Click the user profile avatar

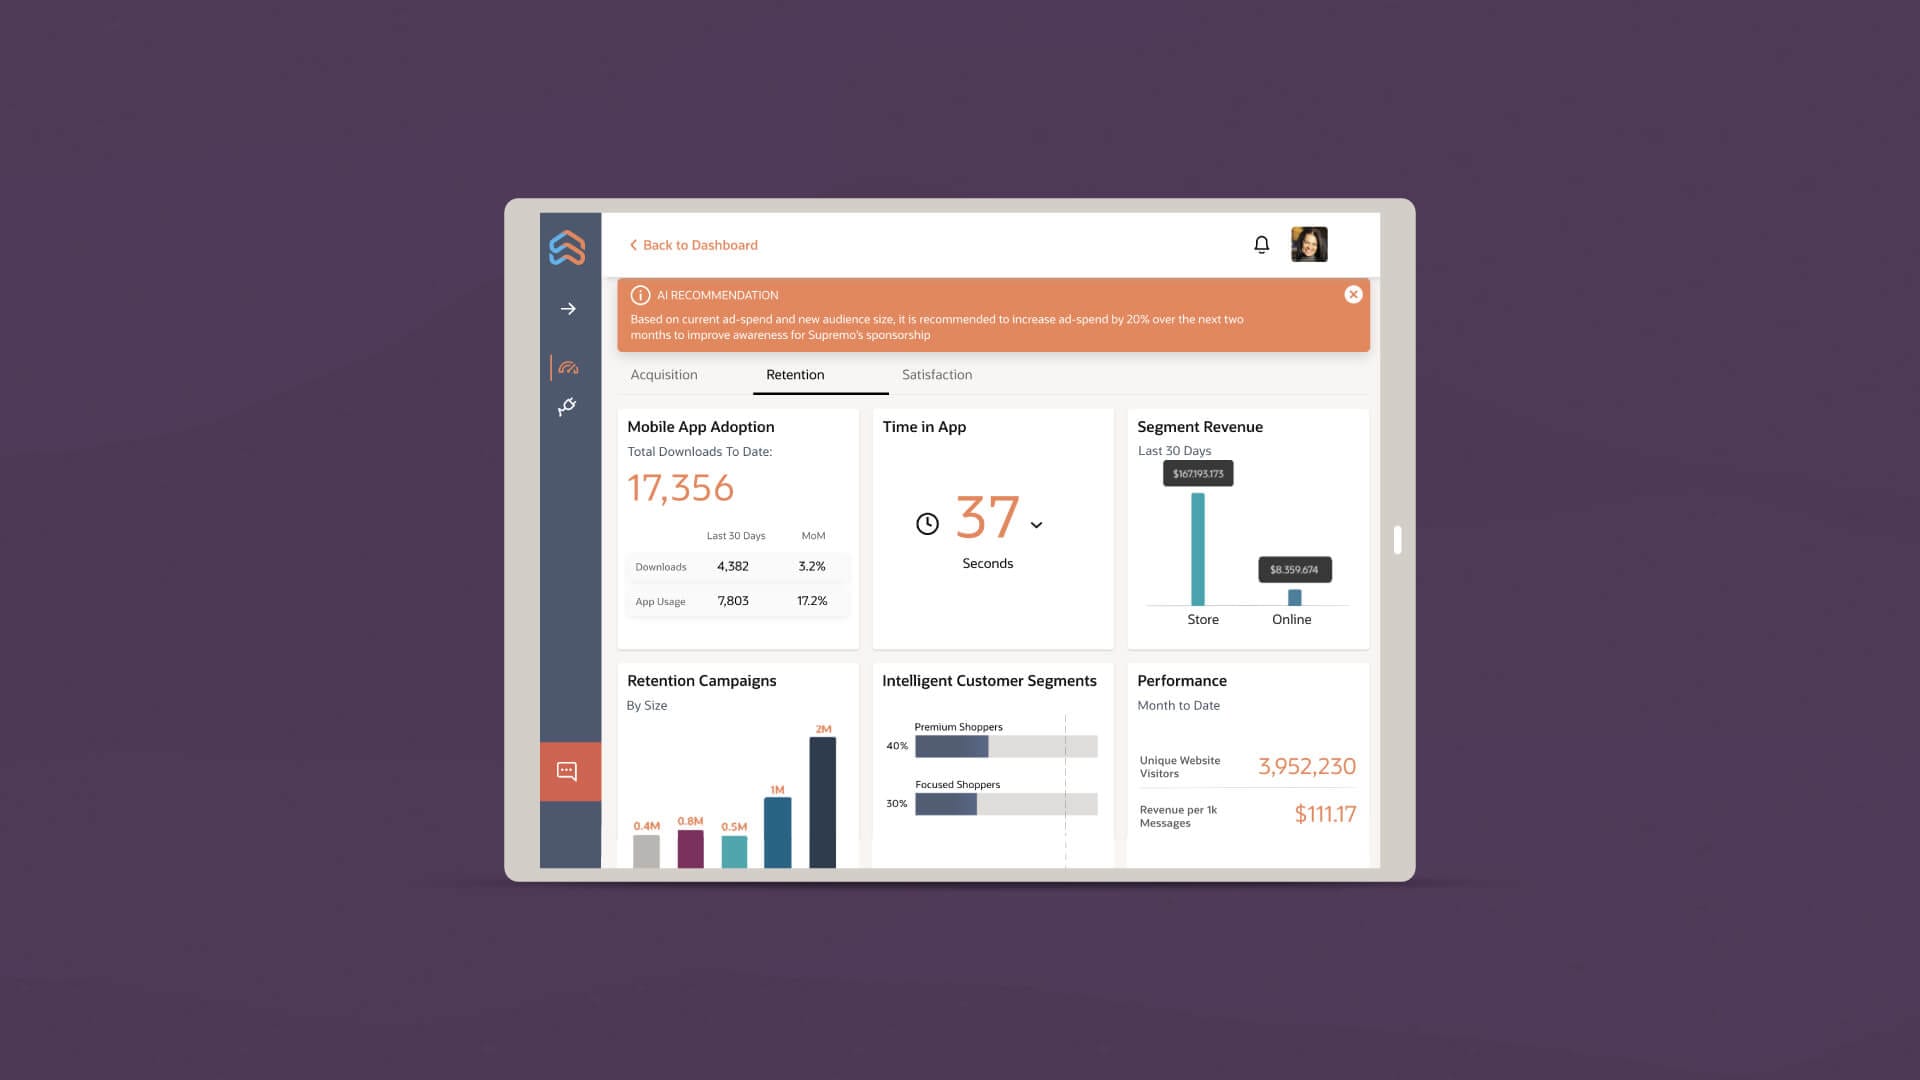(x=1308, y=244)
